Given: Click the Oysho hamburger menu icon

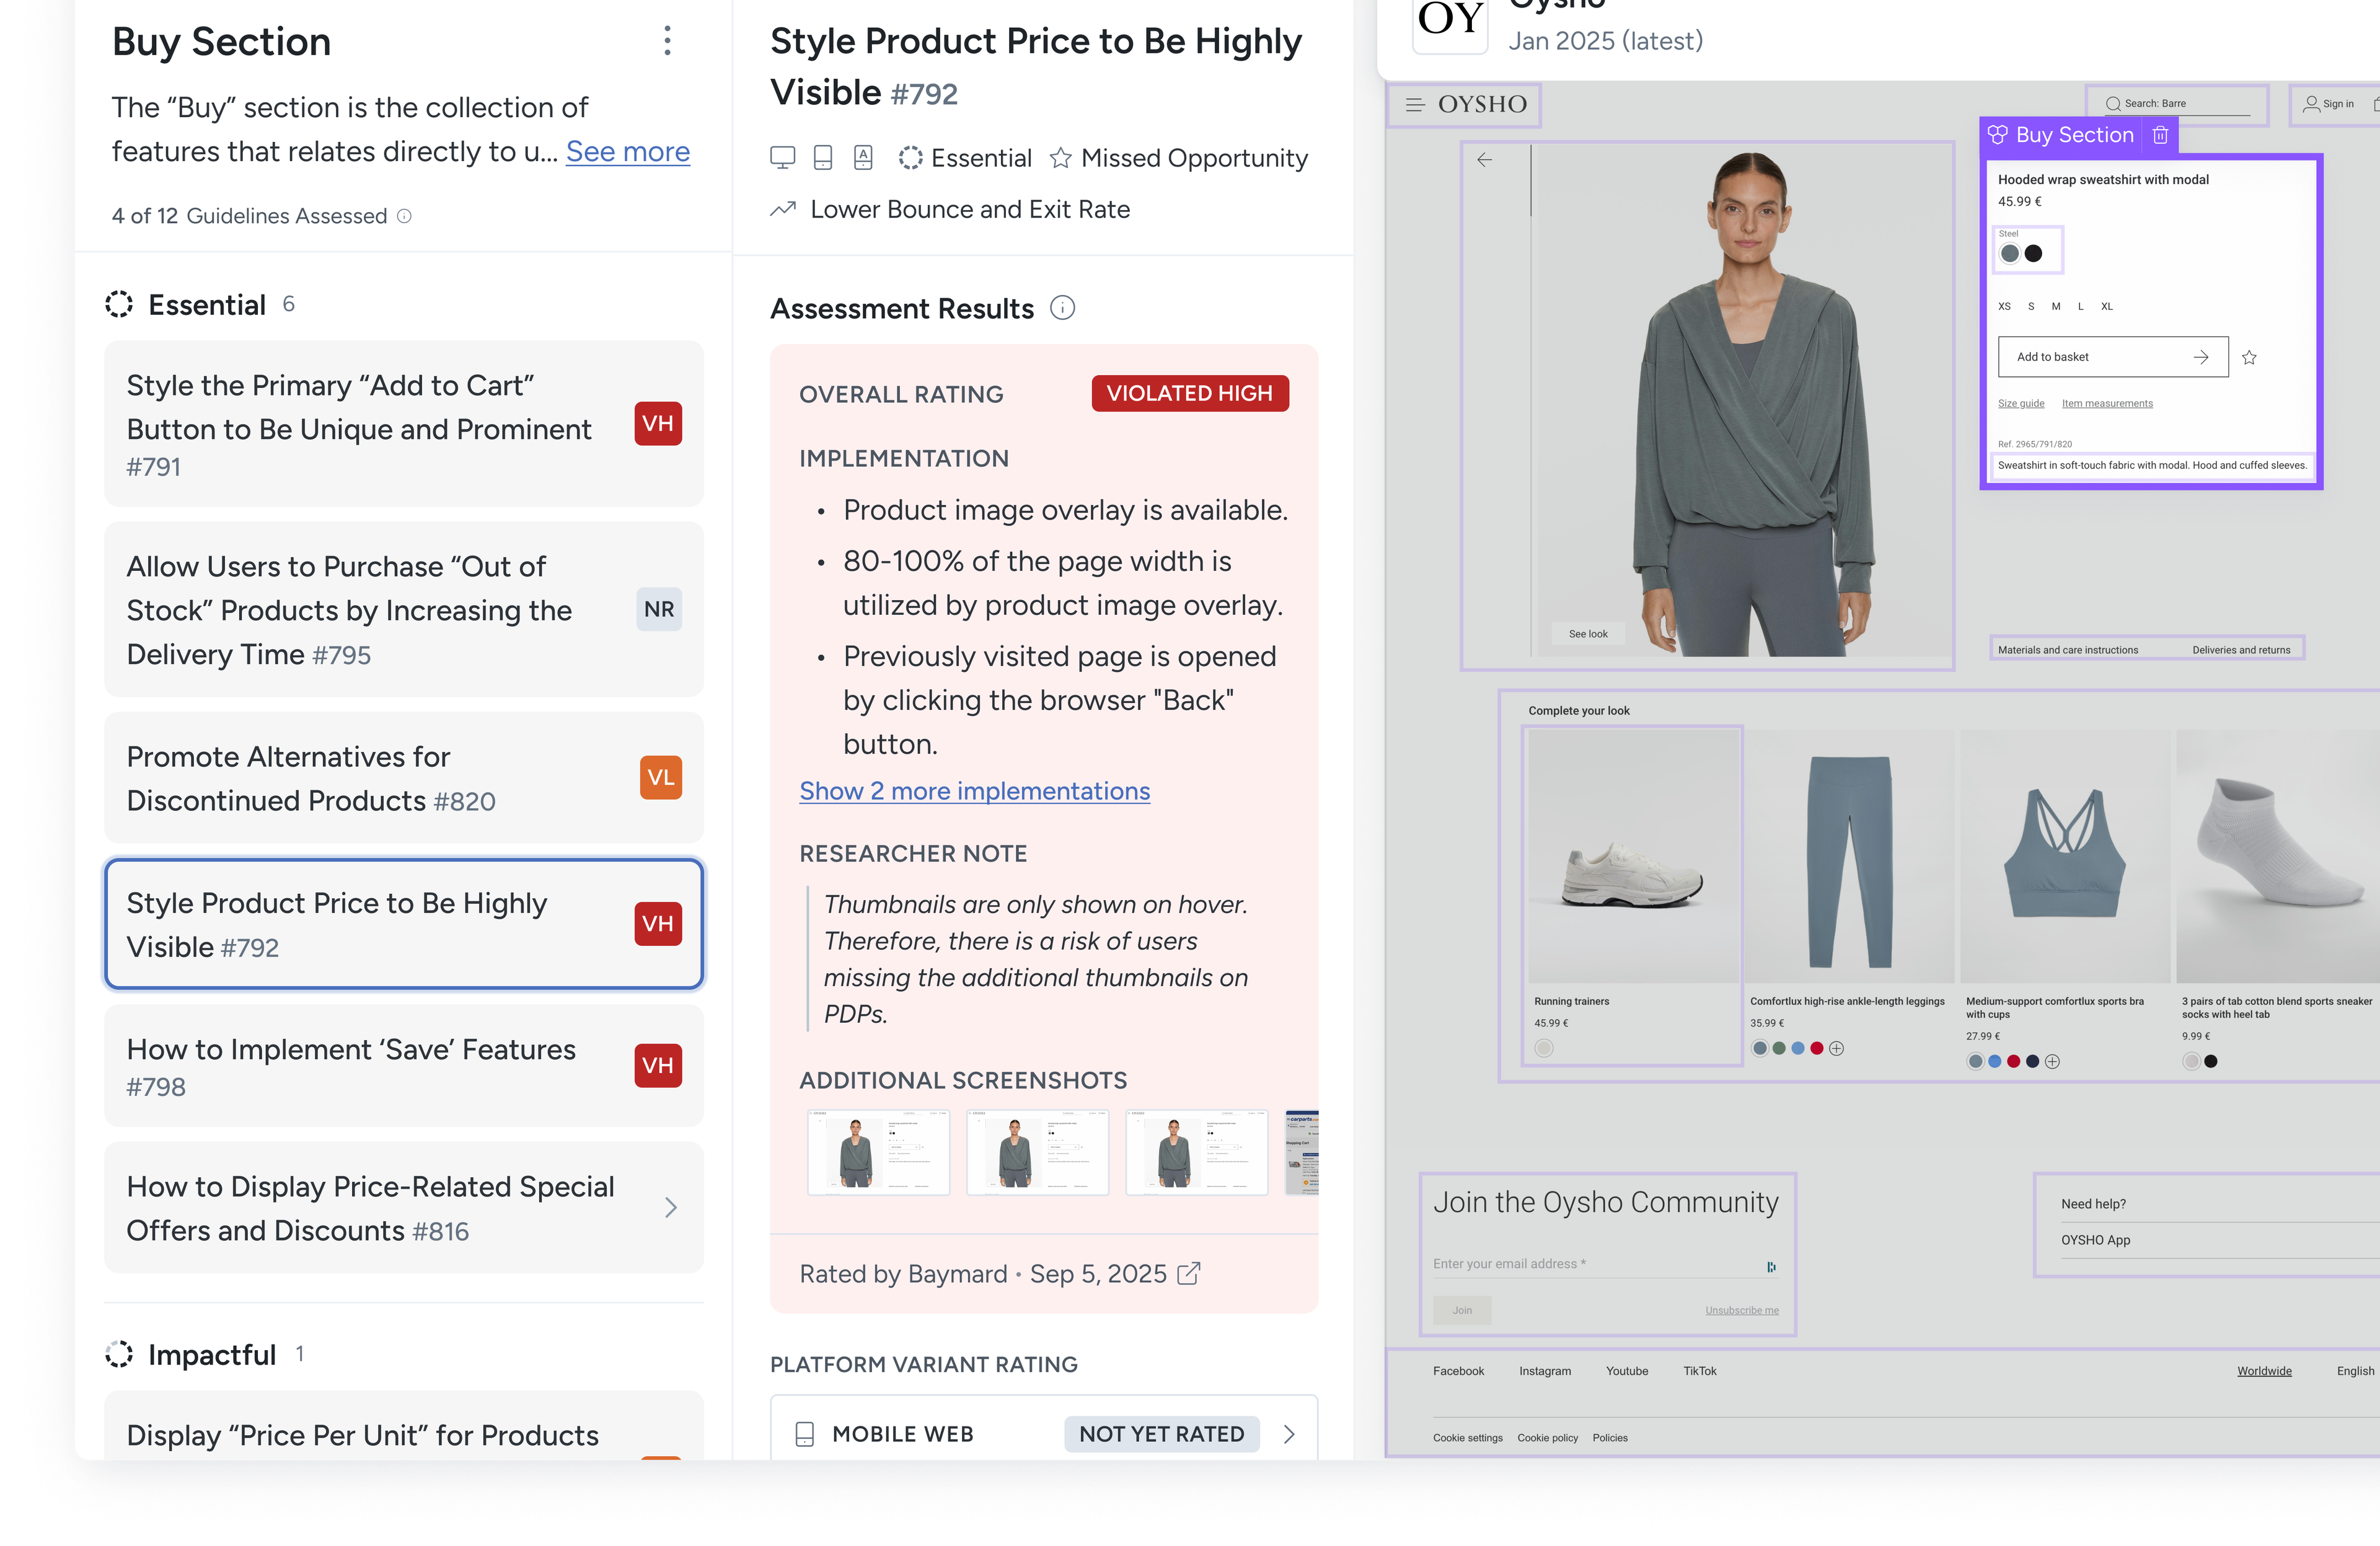Looking at the screenshot, I should 1414,104.
